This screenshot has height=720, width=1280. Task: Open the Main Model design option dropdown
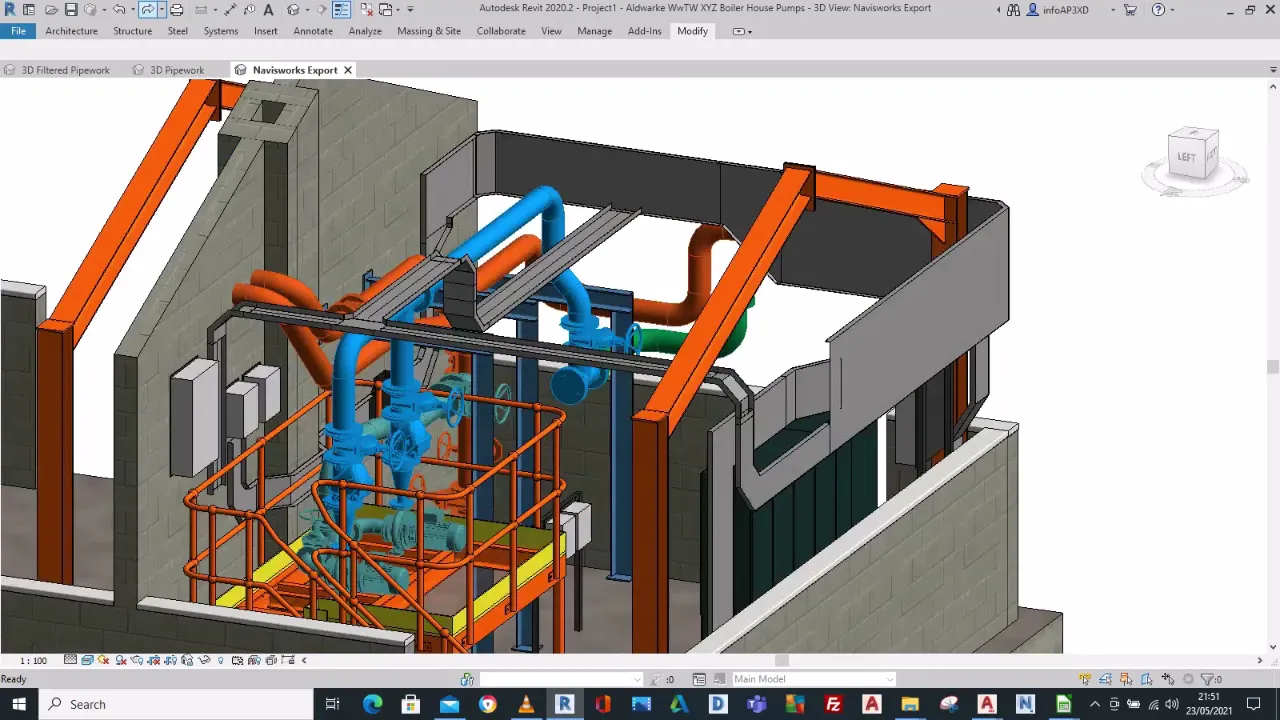814,679
